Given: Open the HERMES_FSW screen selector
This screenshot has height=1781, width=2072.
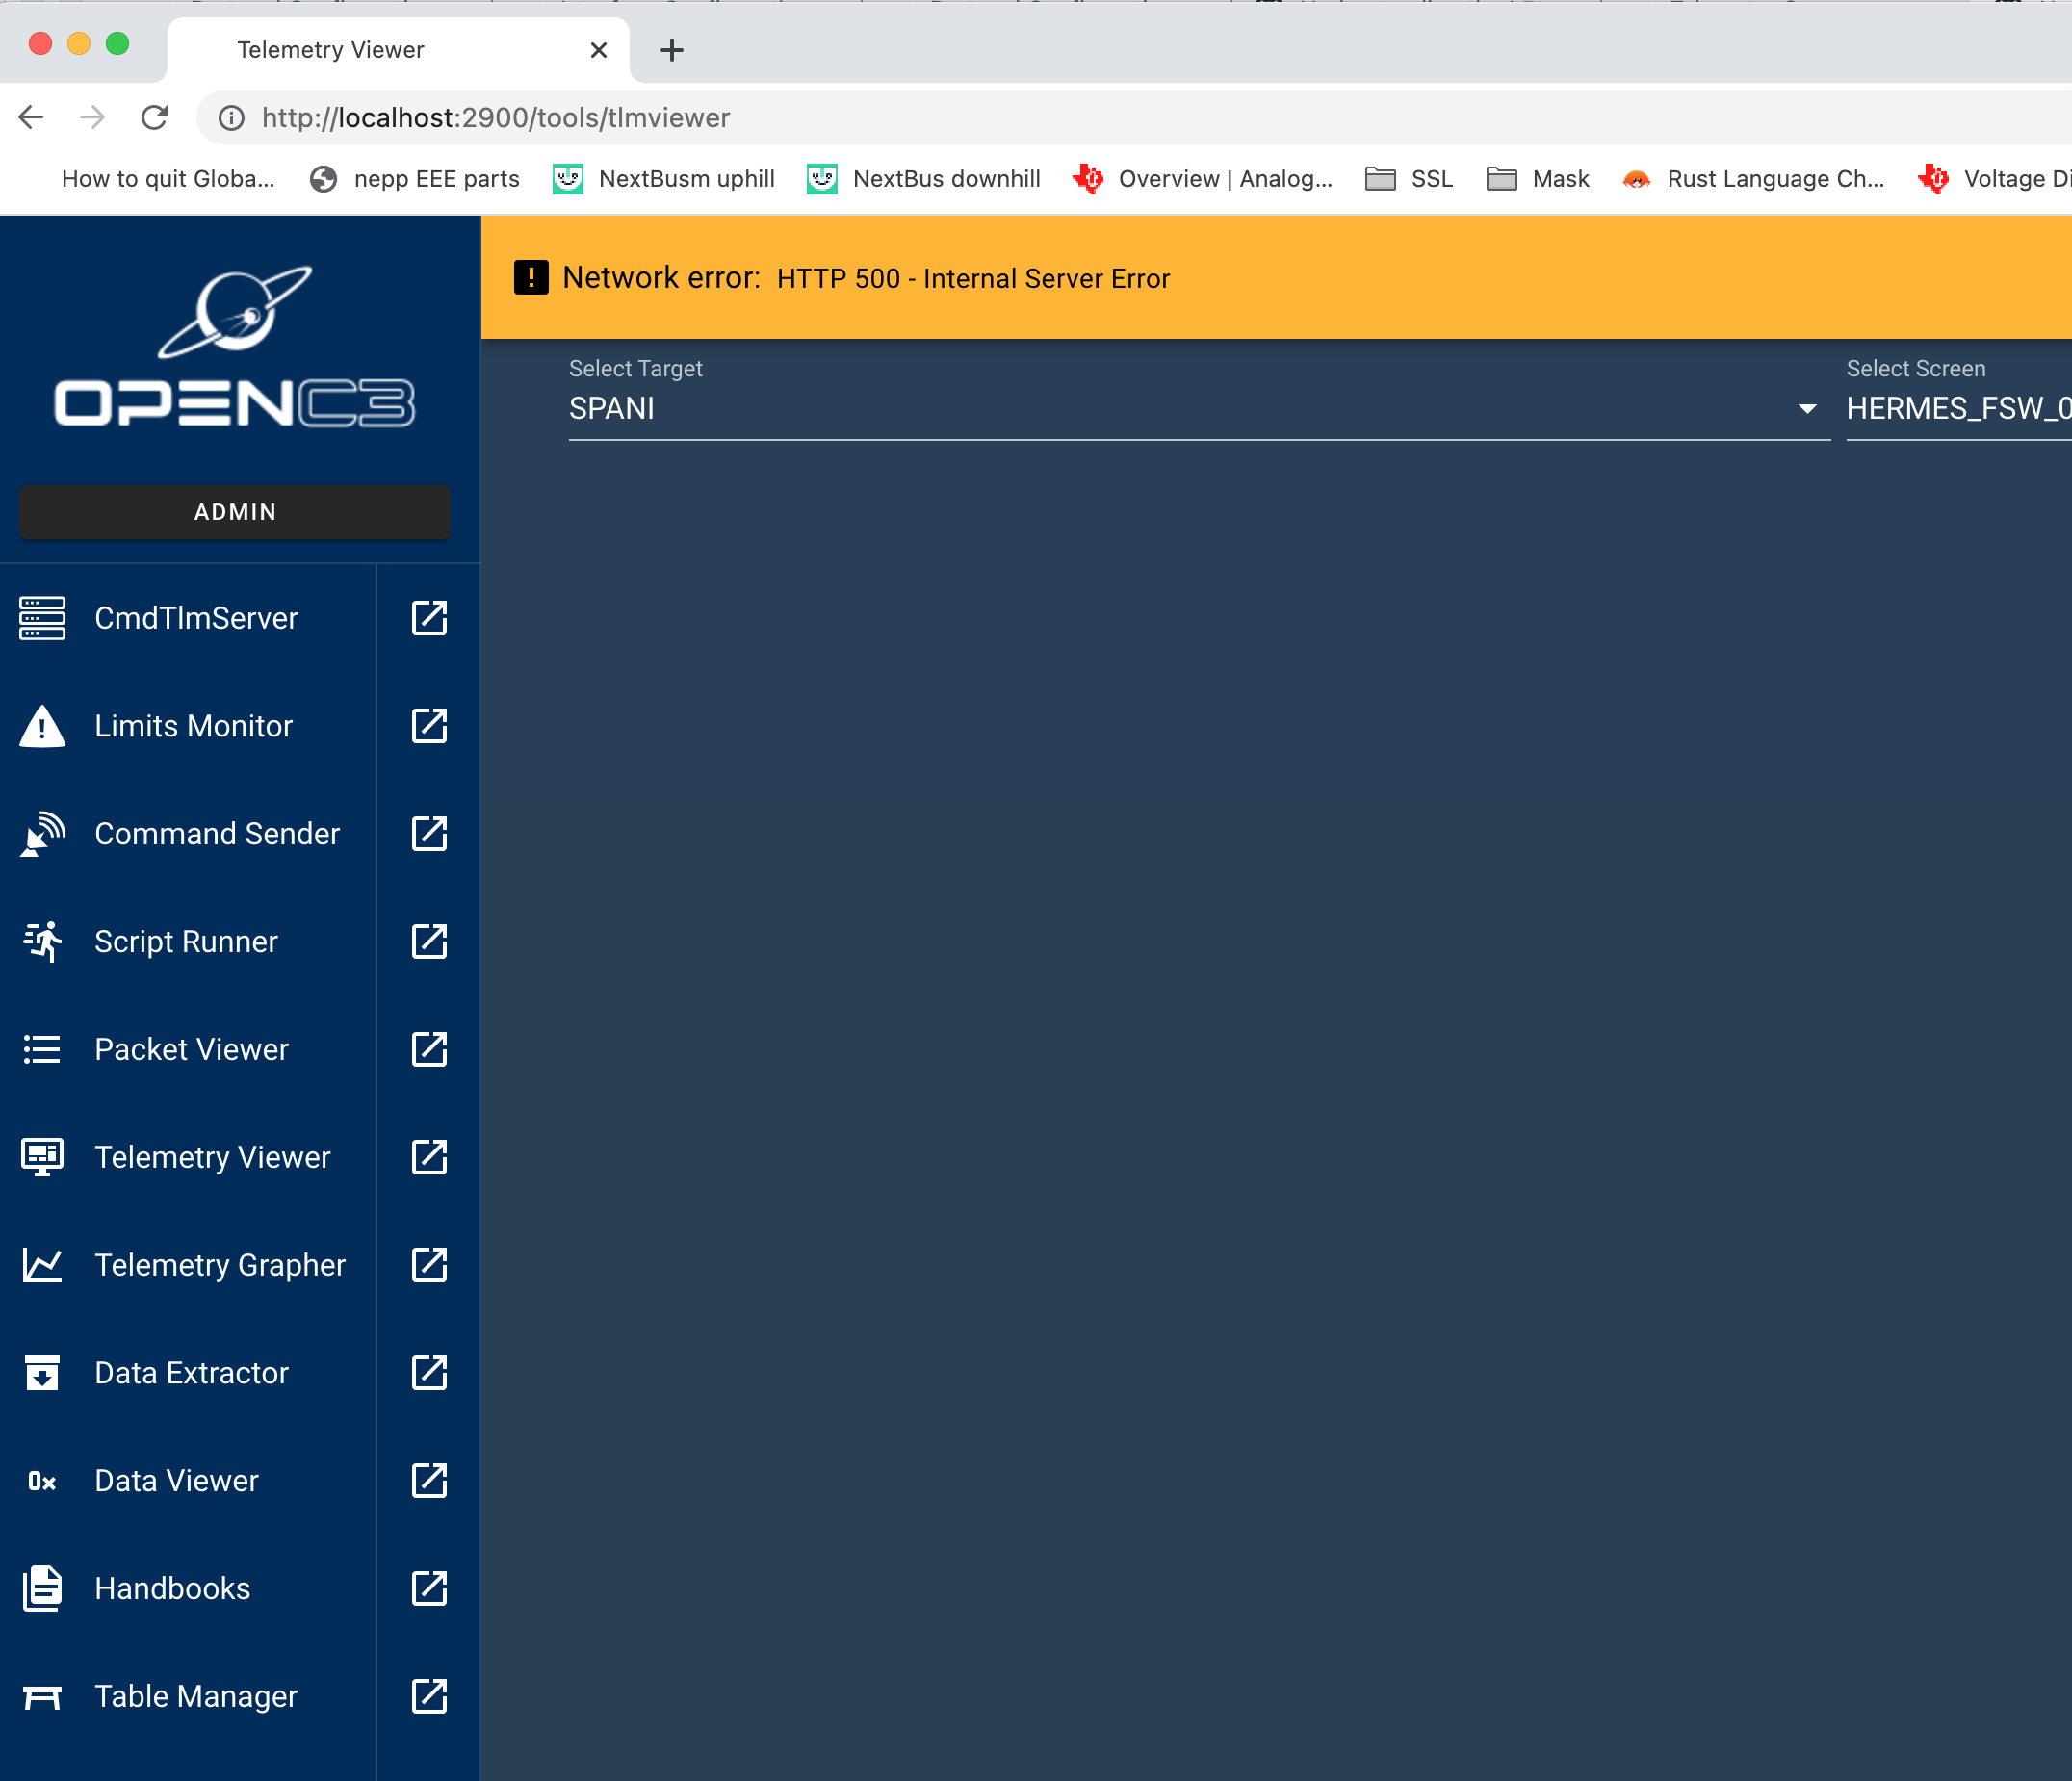Looking at the screenshot, I should point(1956,408).
